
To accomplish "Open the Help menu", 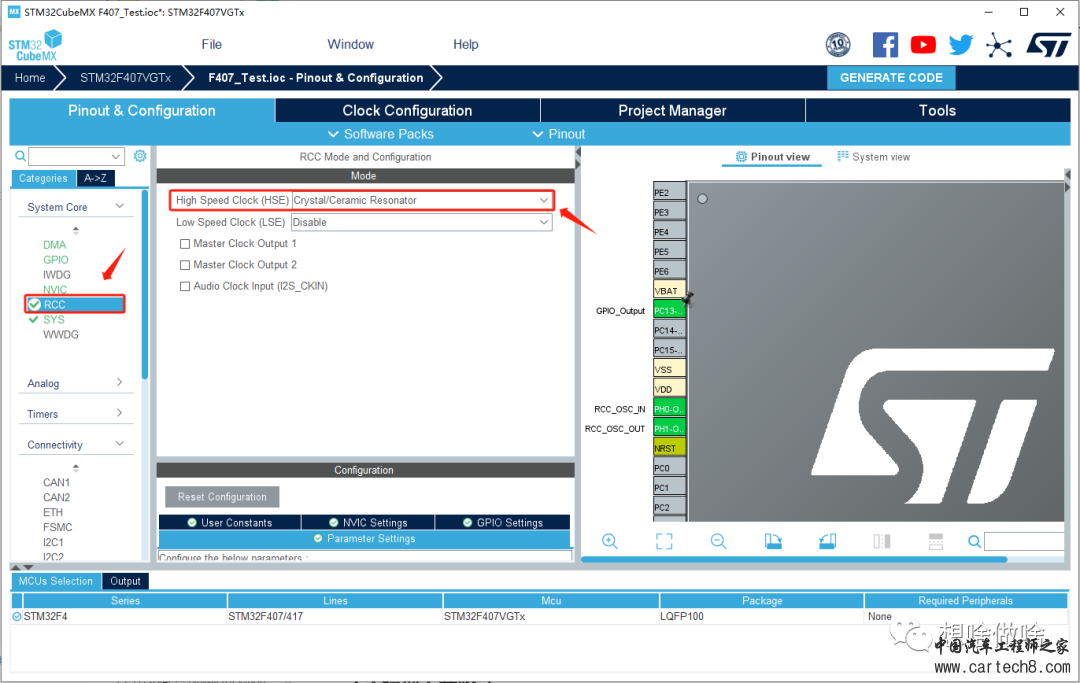I will click(x=466, y=44).
